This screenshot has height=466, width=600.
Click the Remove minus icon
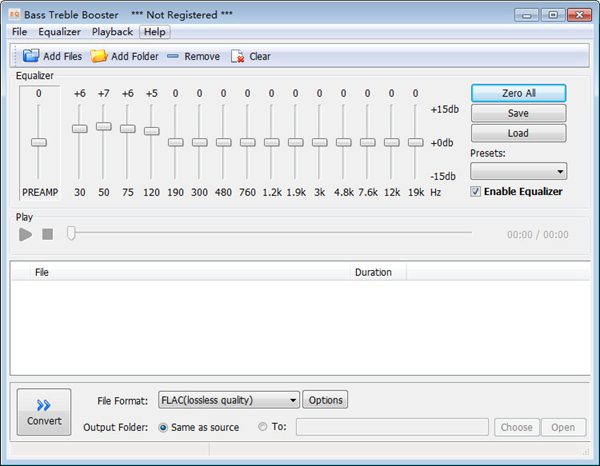pos(173,56)
